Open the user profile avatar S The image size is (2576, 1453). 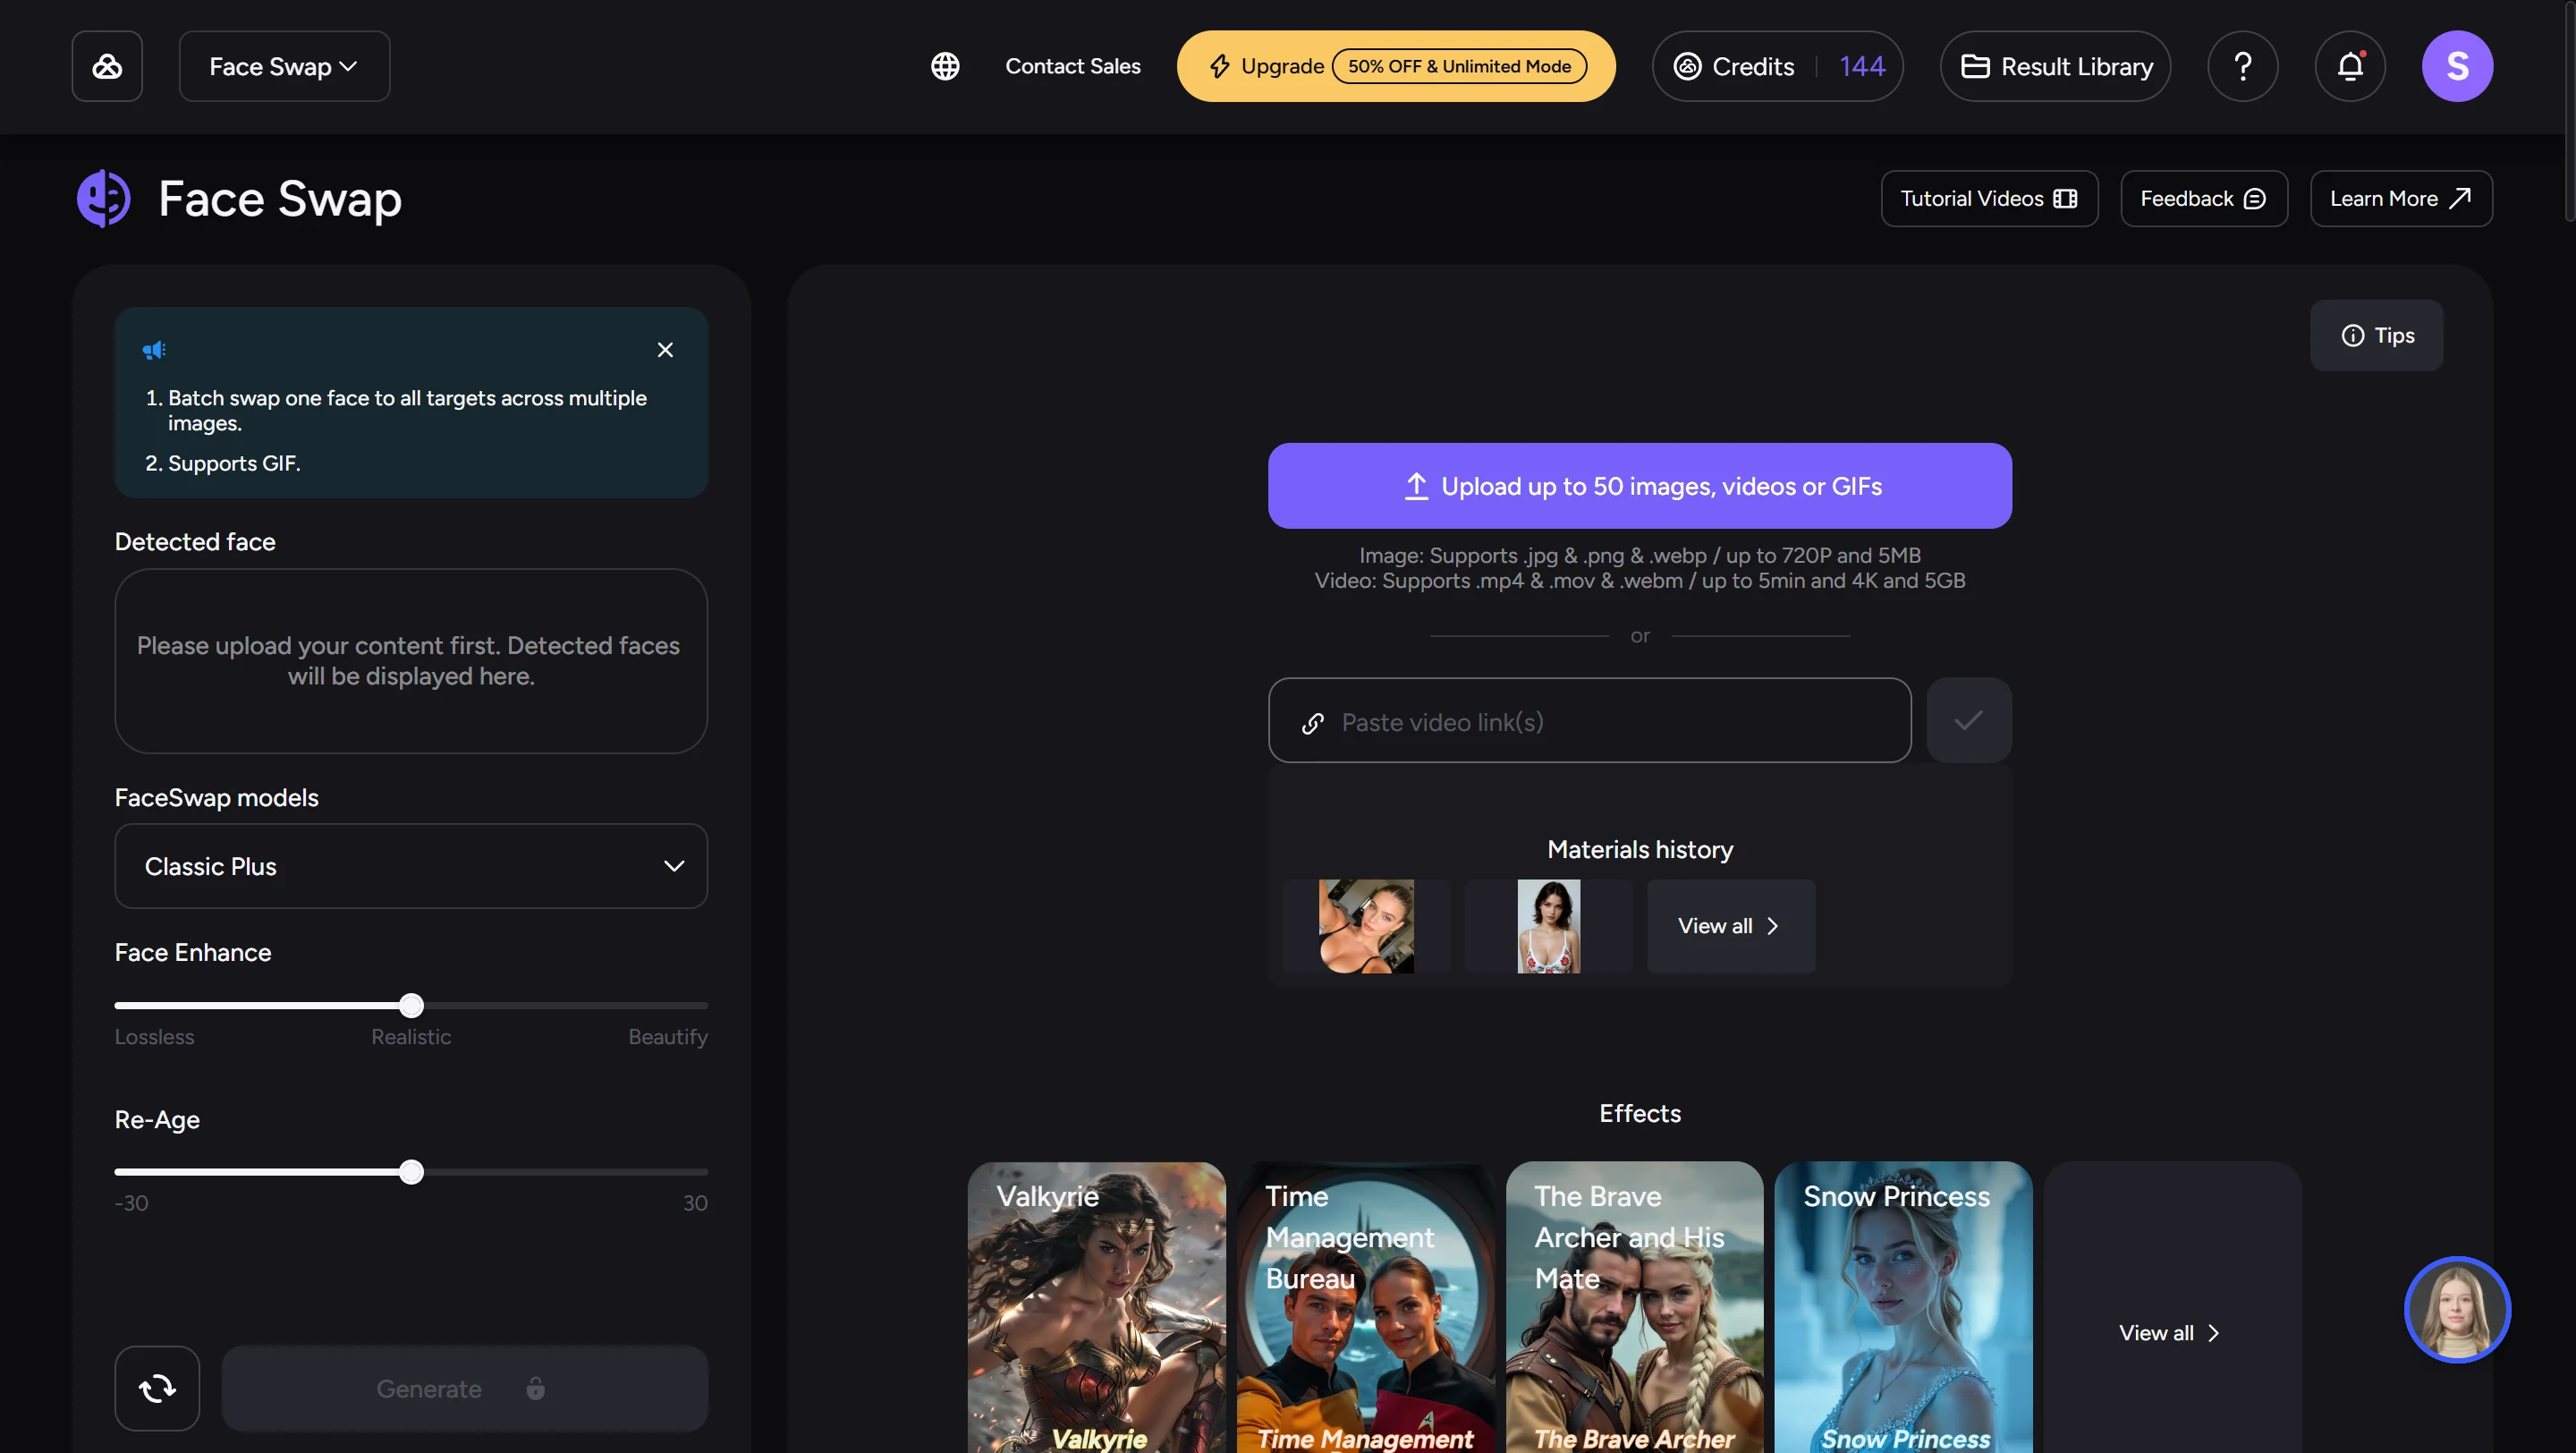point(2456,66)
